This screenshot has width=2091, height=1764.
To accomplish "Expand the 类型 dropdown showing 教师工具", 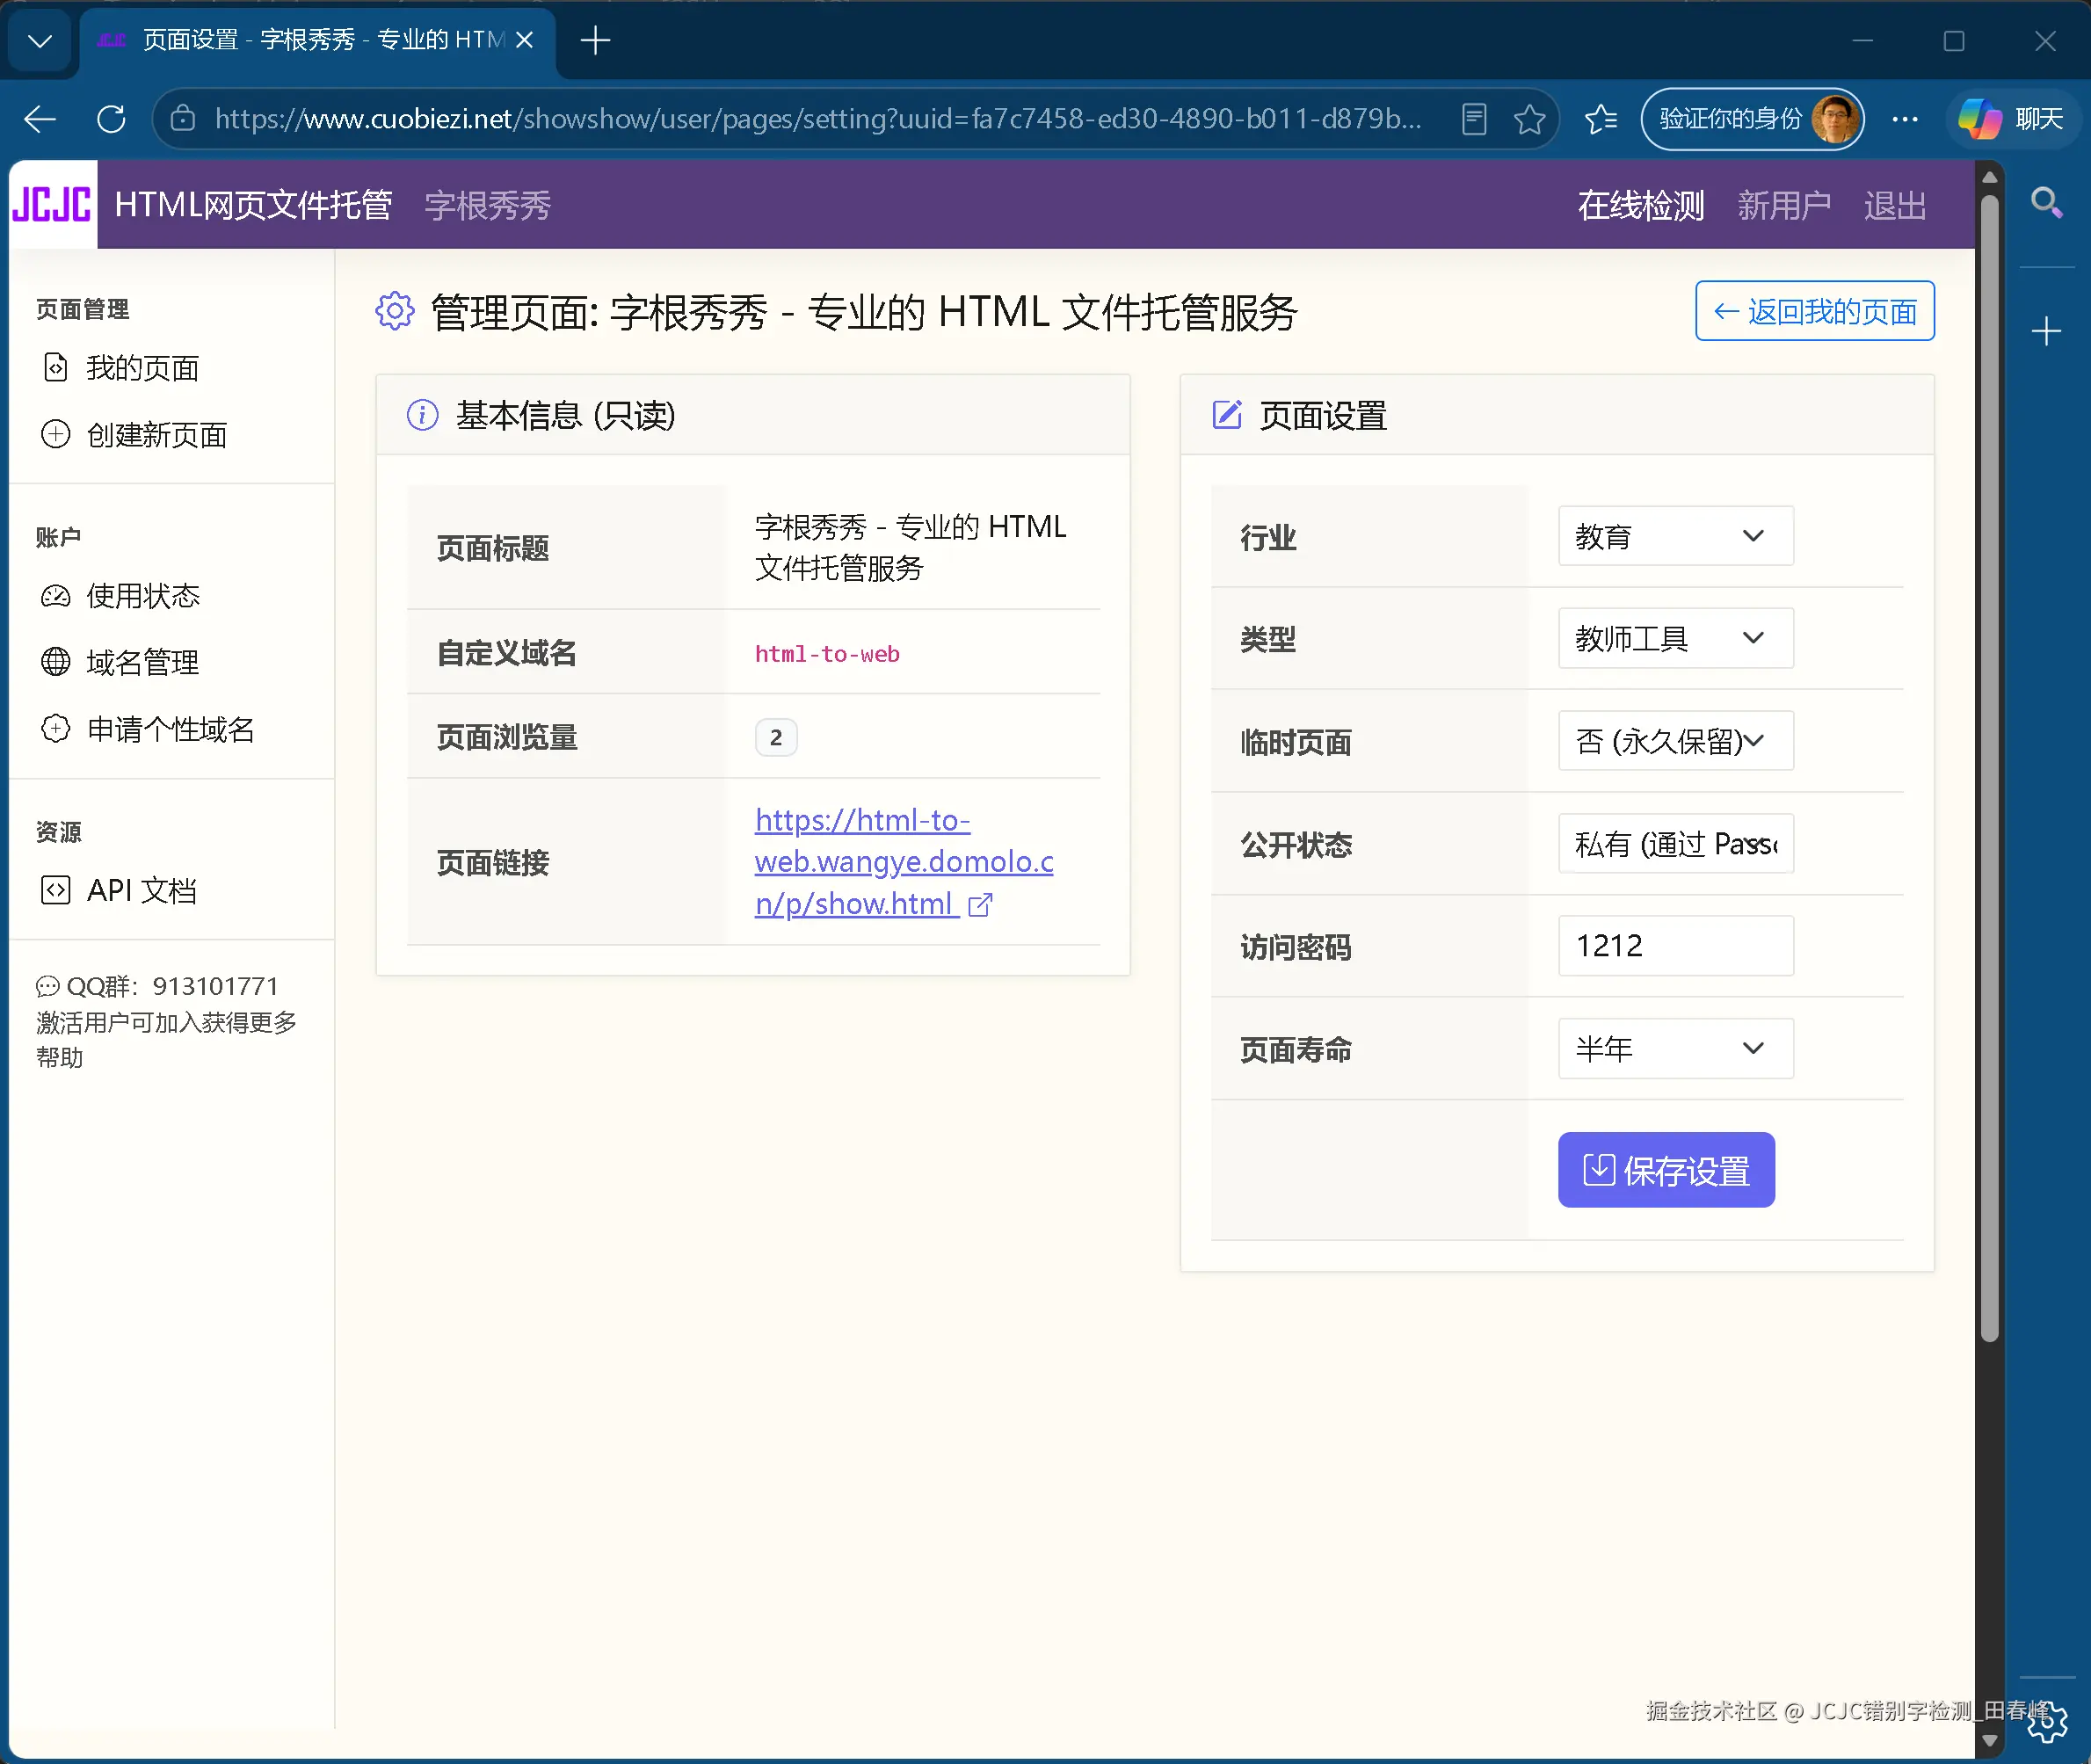I will click(1675, 638).
